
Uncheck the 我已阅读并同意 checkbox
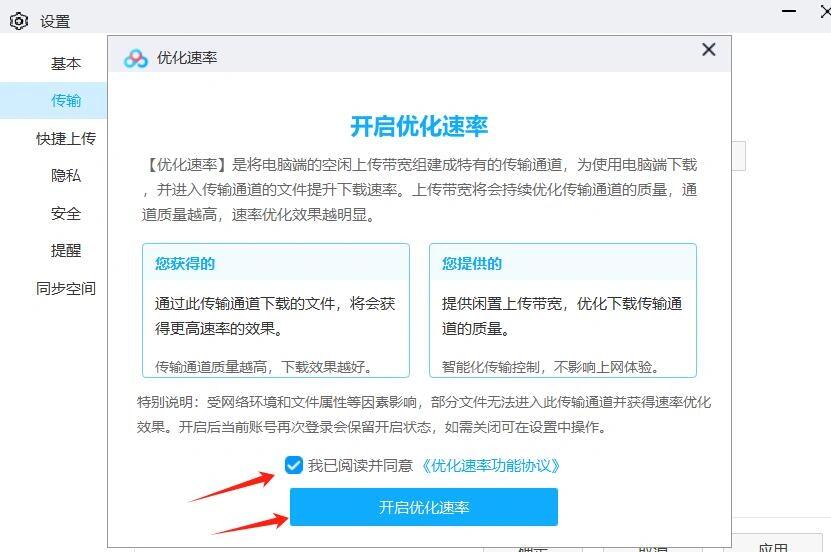click(294, 465)
